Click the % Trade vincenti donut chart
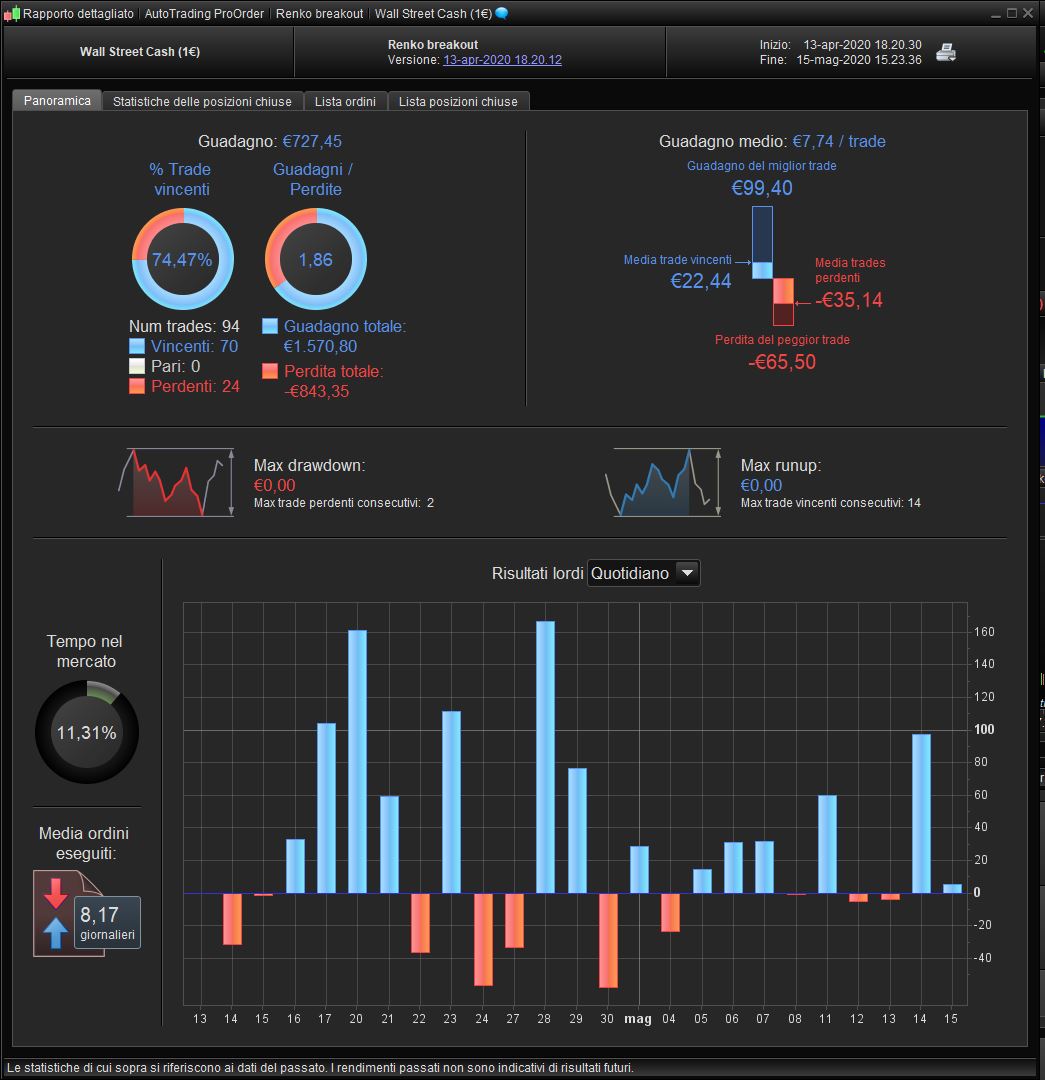This screenshot has width=1045, height=1080. [x=183, y=259]
